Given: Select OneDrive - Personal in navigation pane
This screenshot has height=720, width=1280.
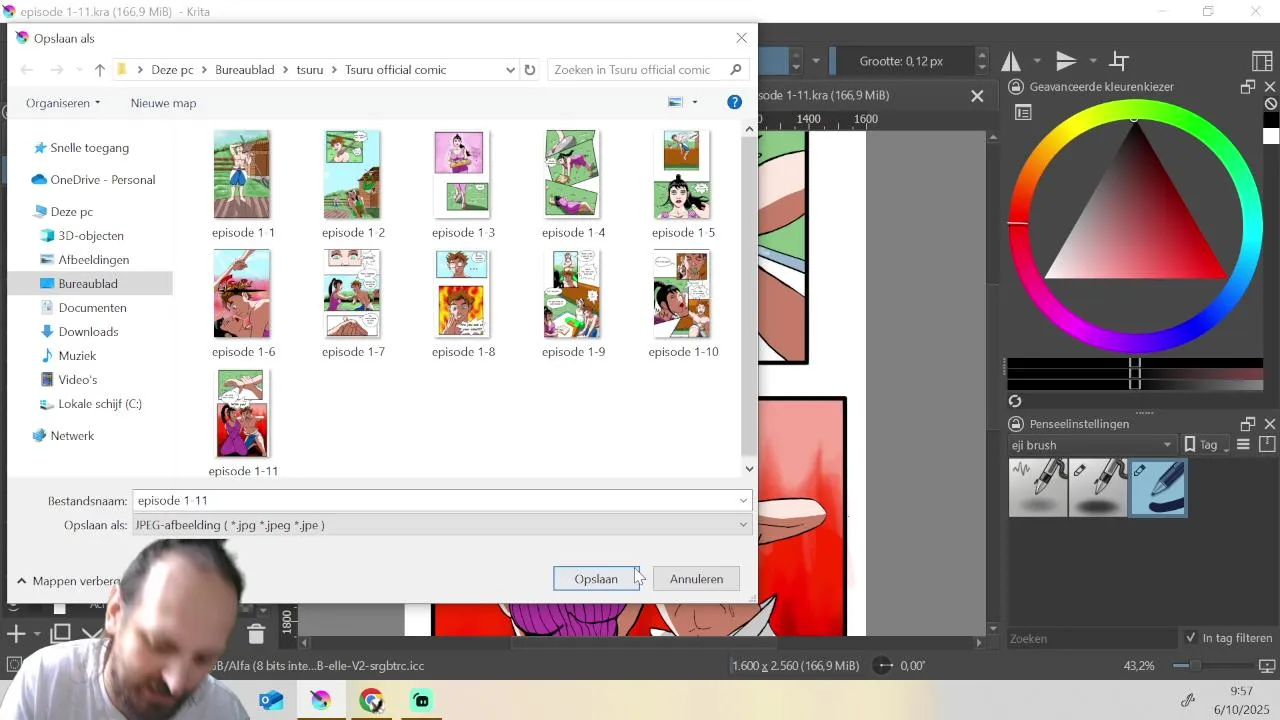Looking at the screenshot, I should 102,180.
